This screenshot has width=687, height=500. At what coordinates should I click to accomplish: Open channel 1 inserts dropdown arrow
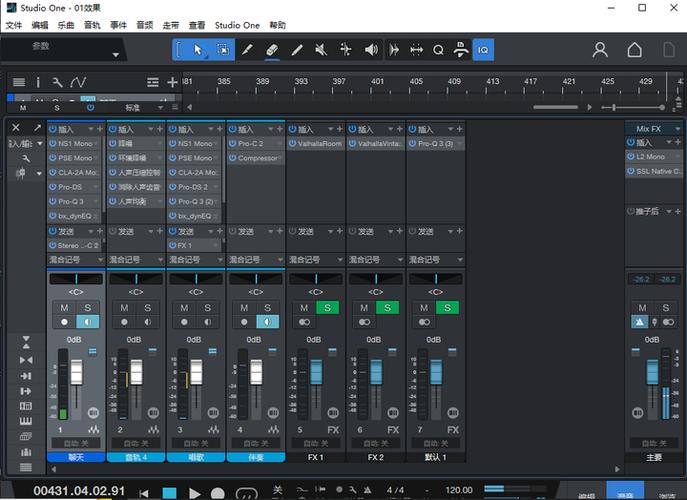tap(91, 129)
